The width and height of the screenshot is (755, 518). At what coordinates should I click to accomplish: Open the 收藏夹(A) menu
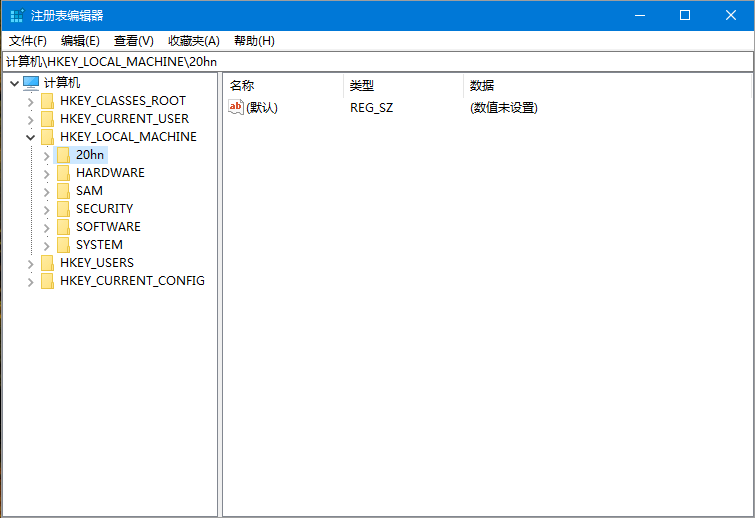coord(193,41)
